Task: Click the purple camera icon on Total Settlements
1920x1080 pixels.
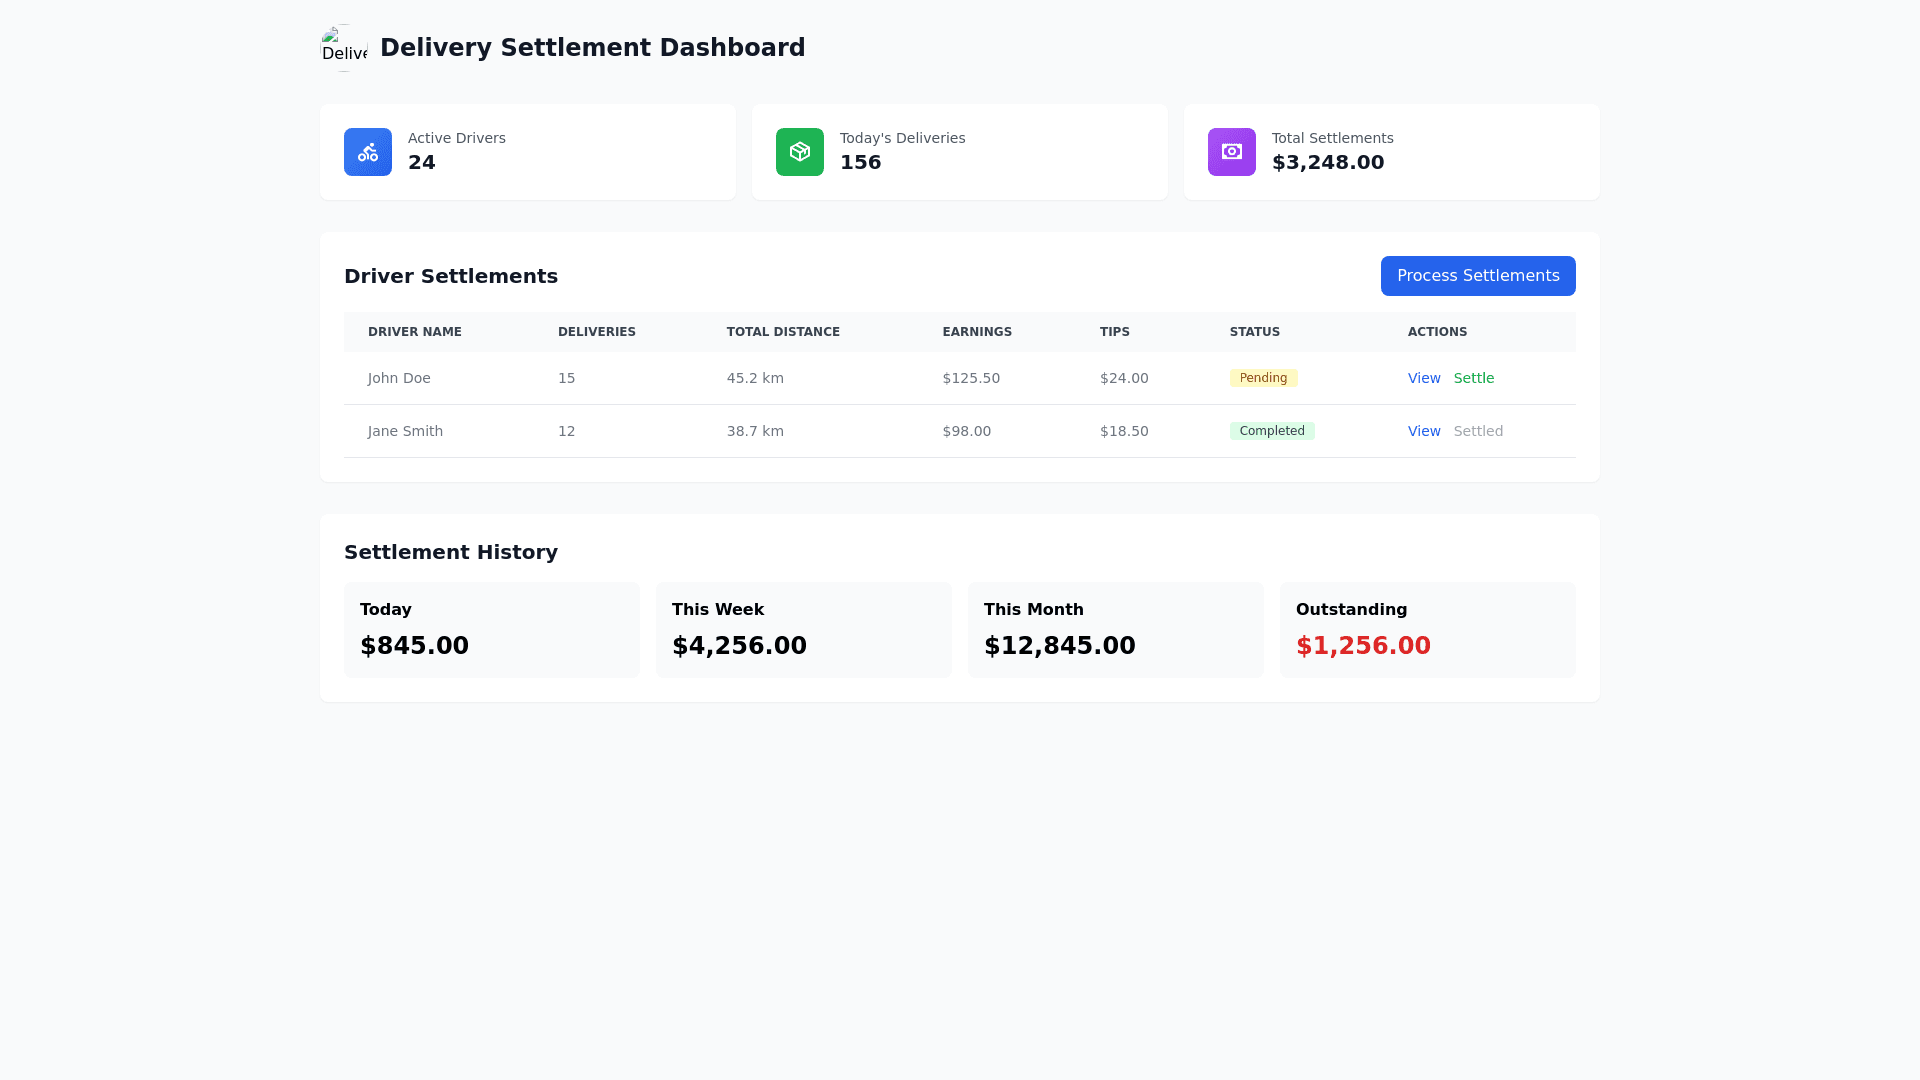Action: pyautogui.click(x=1231, y=152)
